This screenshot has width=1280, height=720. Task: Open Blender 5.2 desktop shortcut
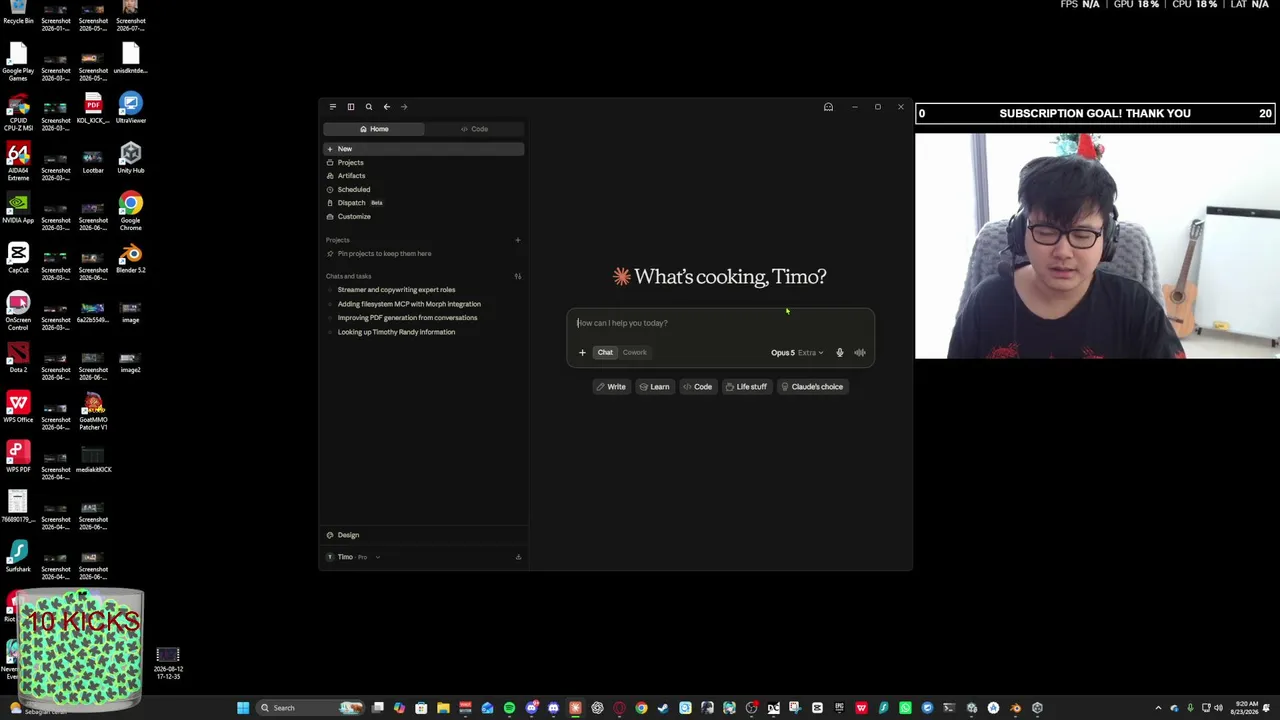[x=130, y=258]
